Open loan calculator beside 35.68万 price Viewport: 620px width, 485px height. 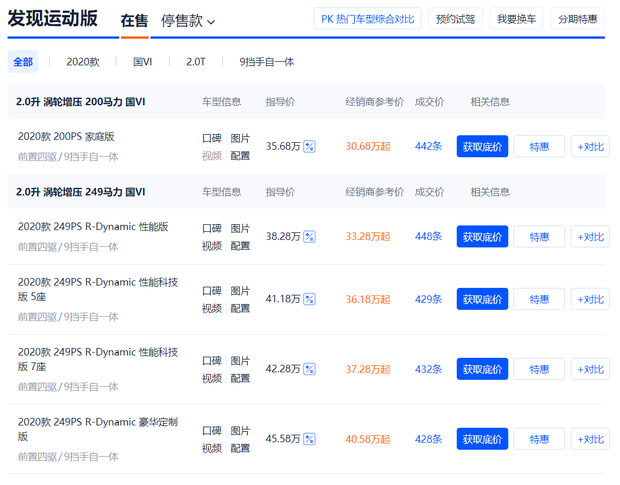(x=310, y=147)
